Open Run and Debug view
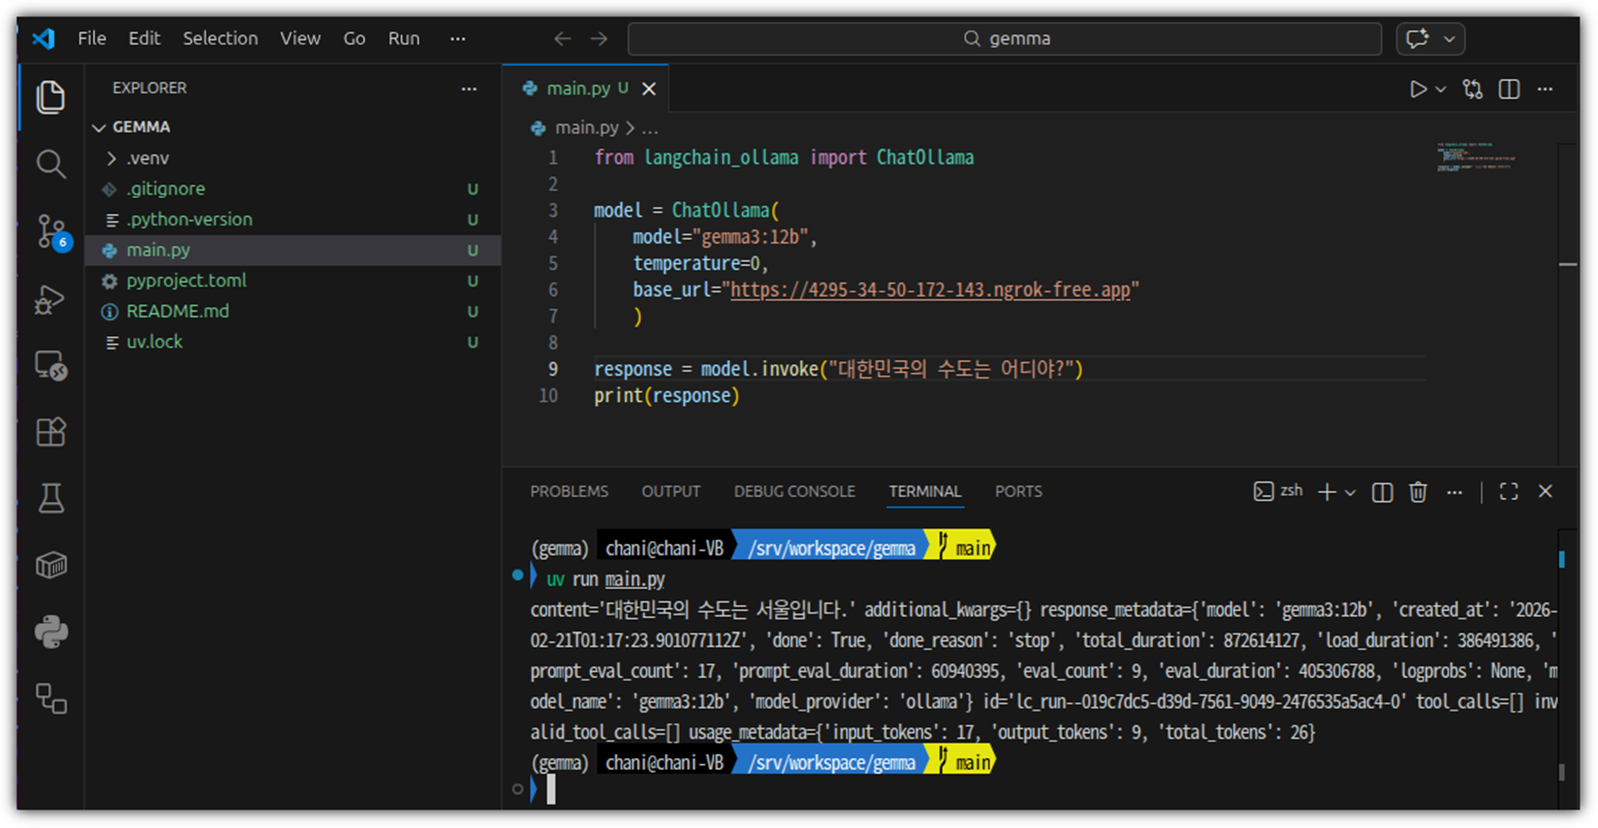This screenshot has width=1598, height=828. pos(51,299)
